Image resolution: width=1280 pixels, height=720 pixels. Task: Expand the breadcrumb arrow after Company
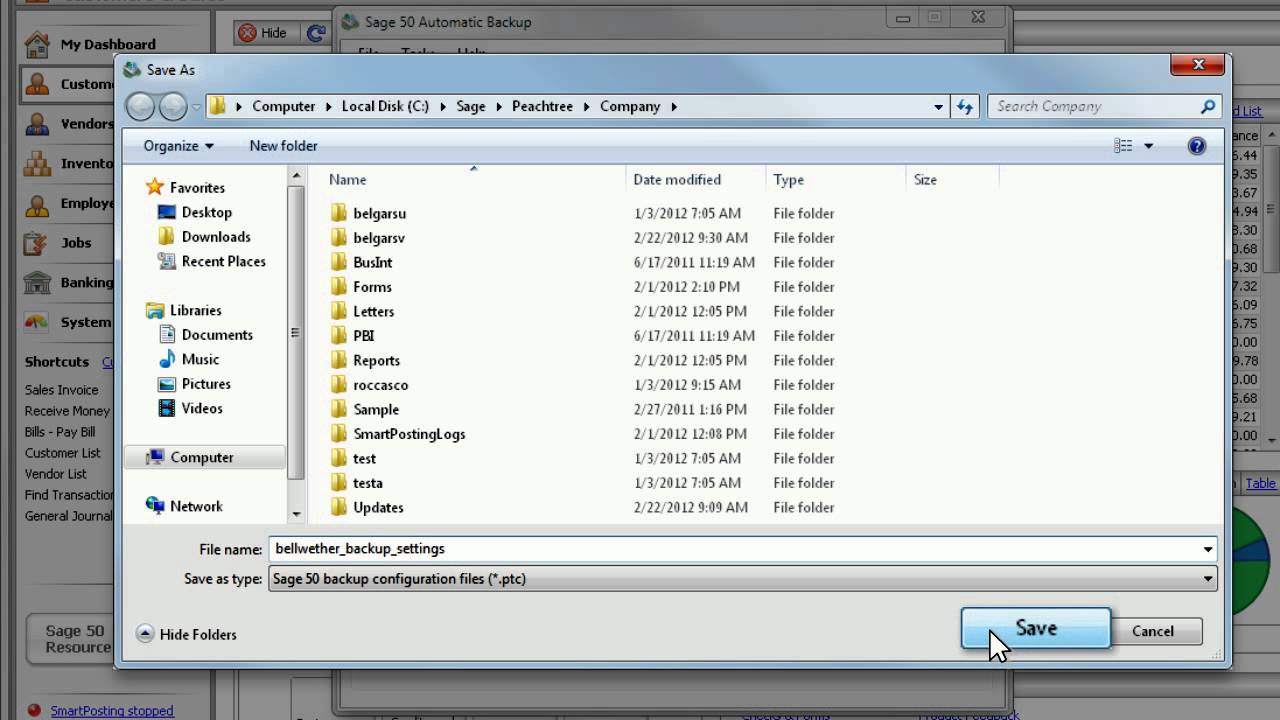pos(674,106)
